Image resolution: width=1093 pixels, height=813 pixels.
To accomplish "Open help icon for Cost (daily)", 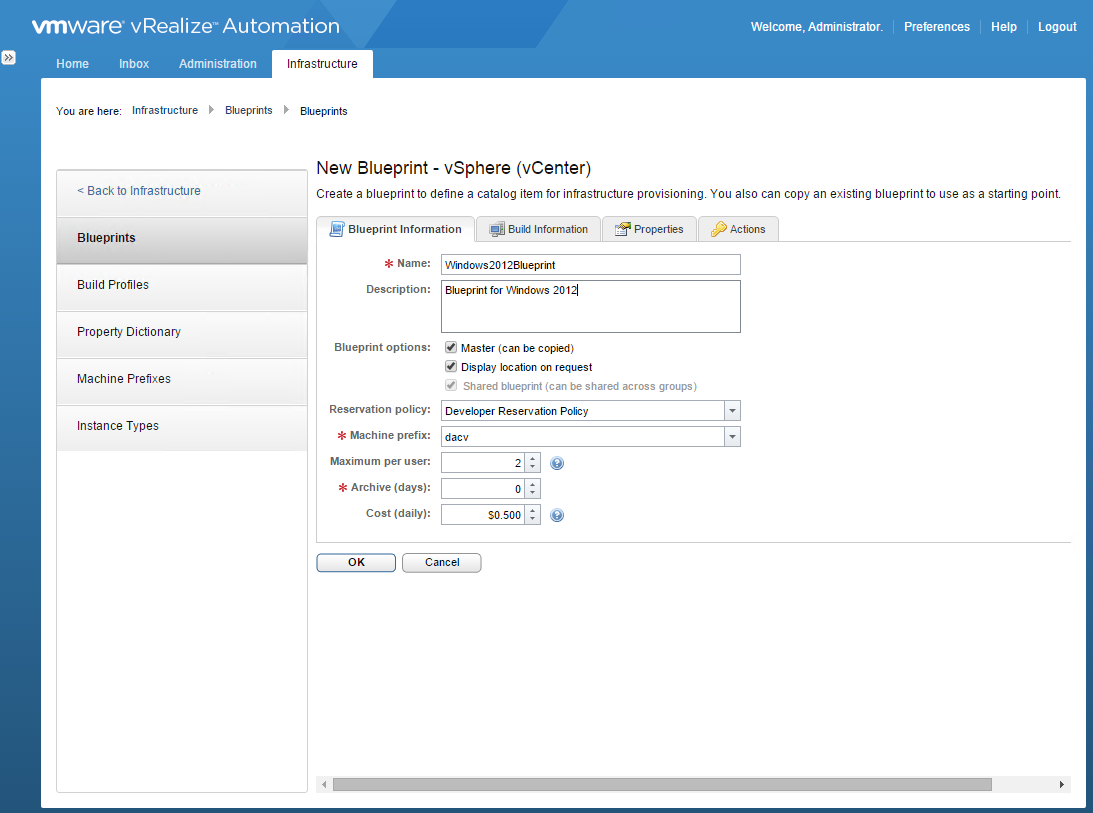I will coord(557,515).
